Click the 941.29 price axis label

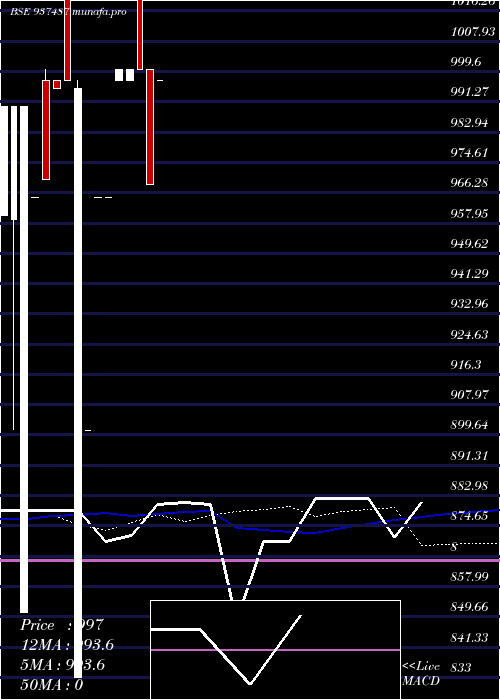pyautogui.click(x=469, y=274)
